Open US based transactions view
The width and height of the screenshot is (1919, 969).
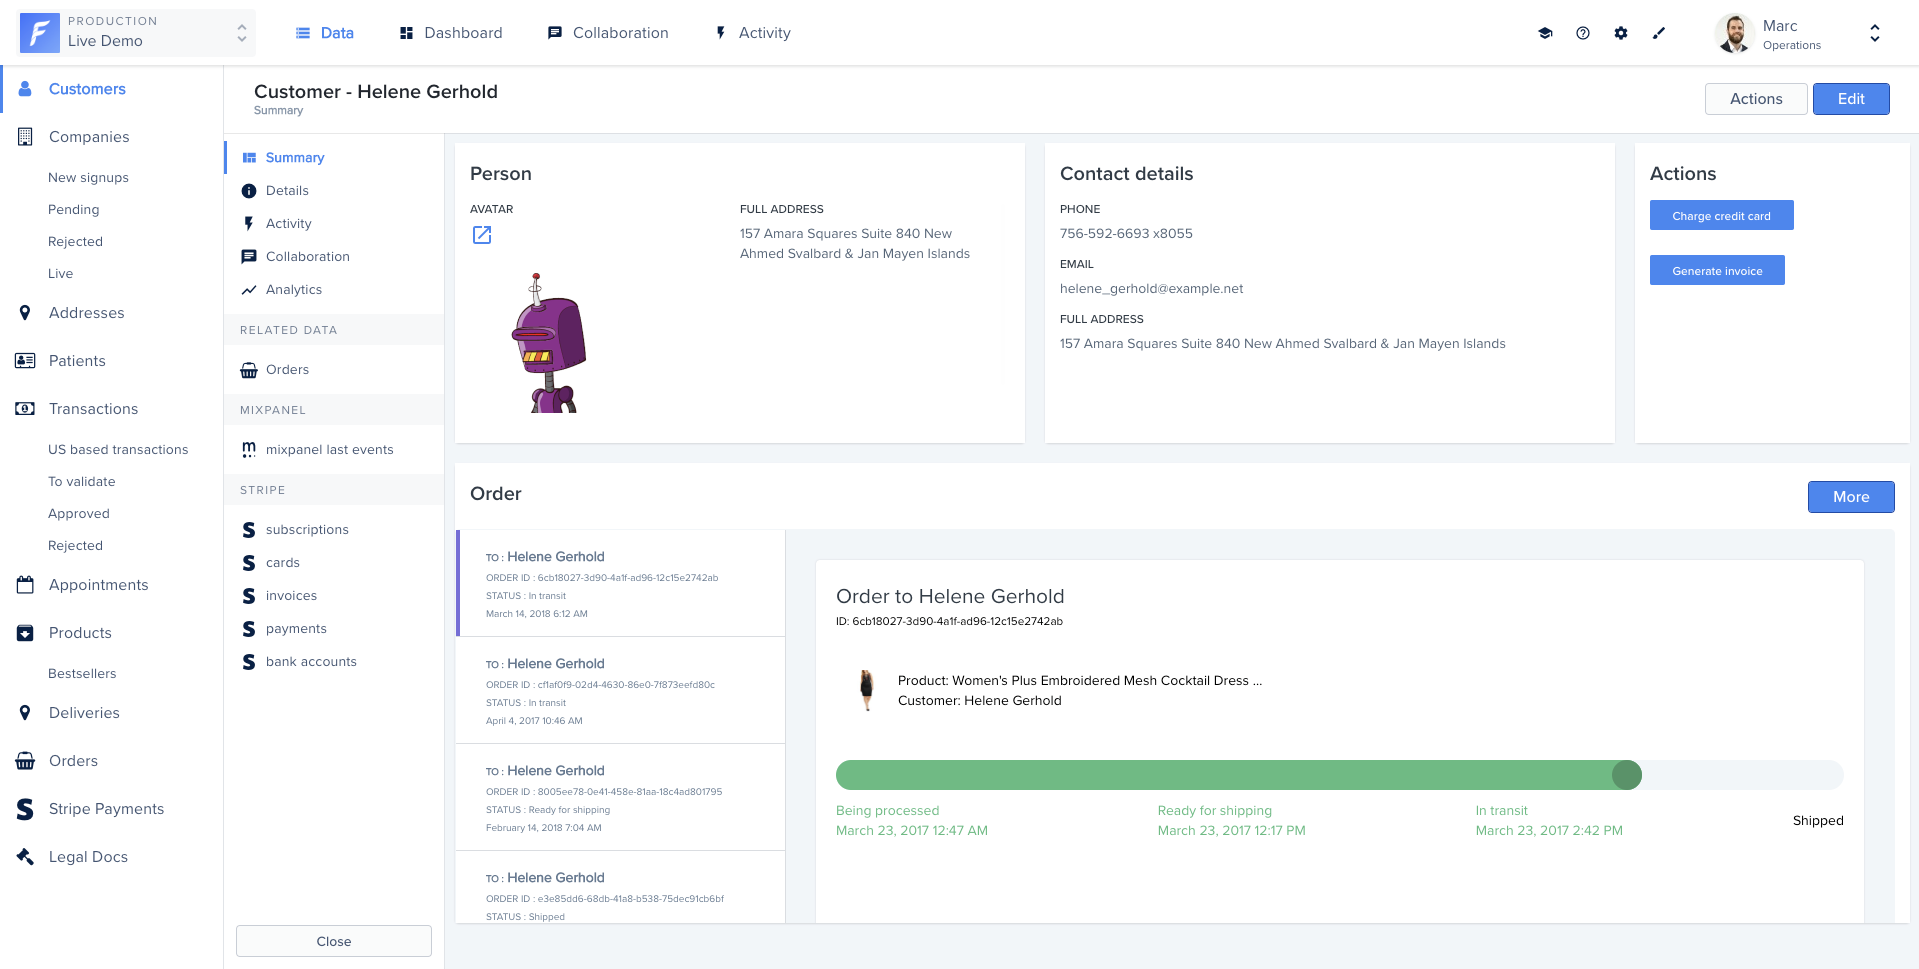tap(118, 450)
